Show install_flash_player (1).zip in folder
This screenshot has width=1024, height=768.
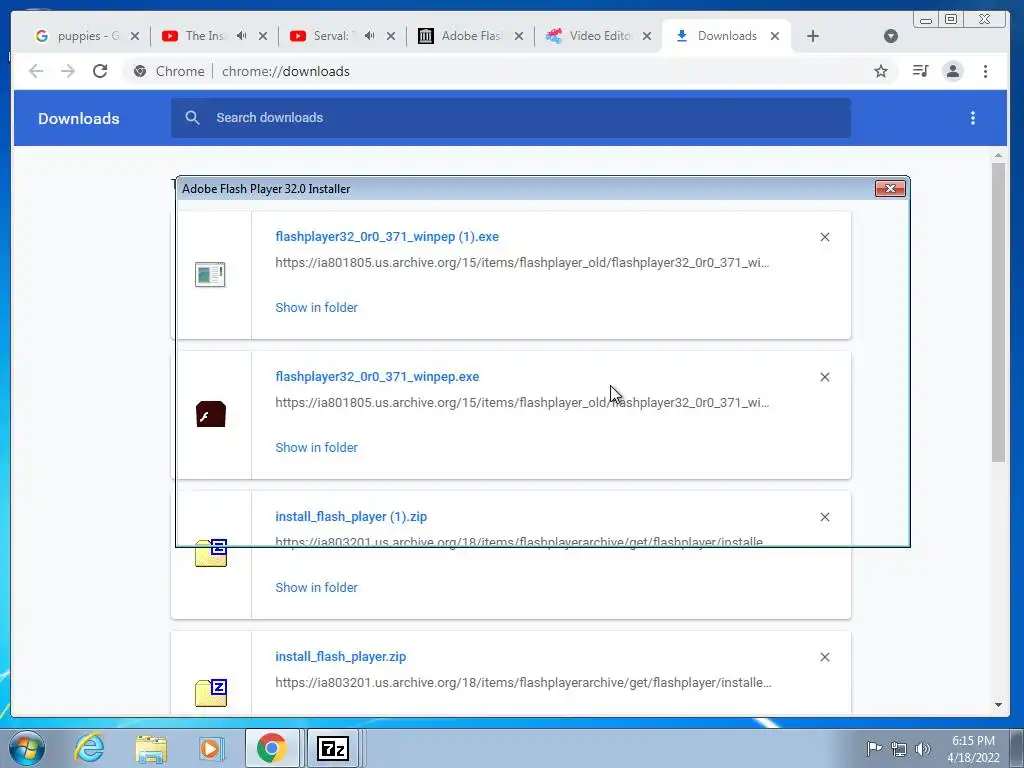pyautogui.click(x=316, y=587)
